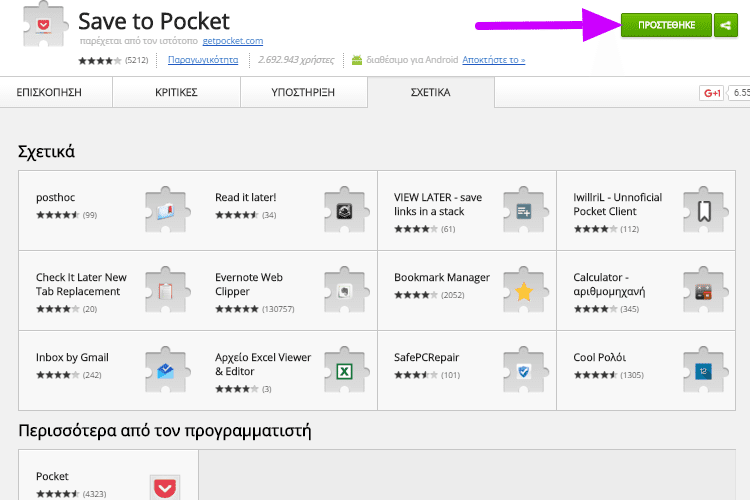Click the Bookmark Manager star icon
This screenshot has width=750, height=500.
click(x=524, y=290)
